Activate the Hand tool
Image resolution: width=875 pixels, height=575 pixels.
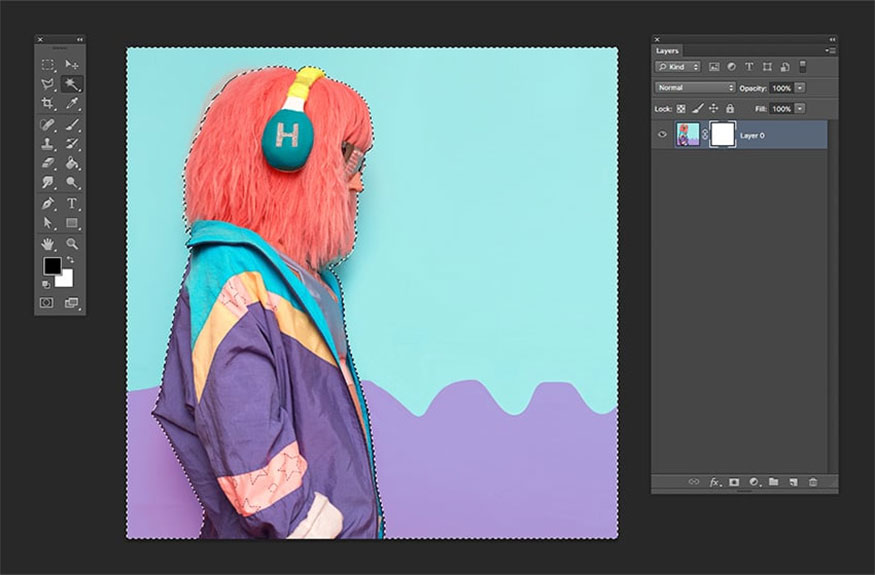coord(47,243)
